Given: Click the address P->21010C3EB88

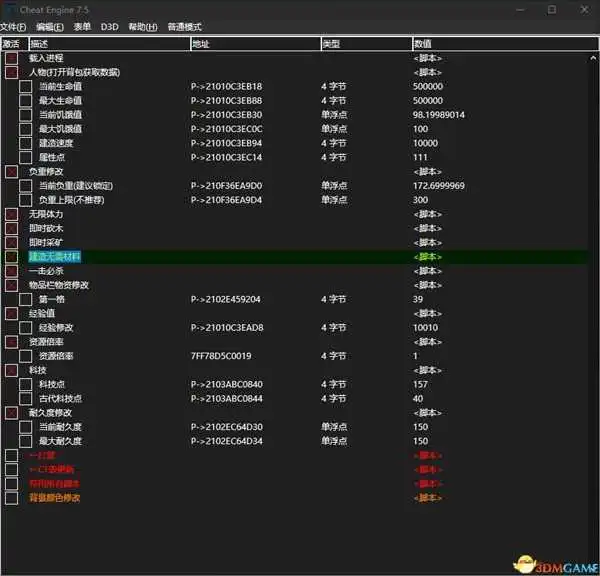Looking at the screenshot, I should pos(227,101).
